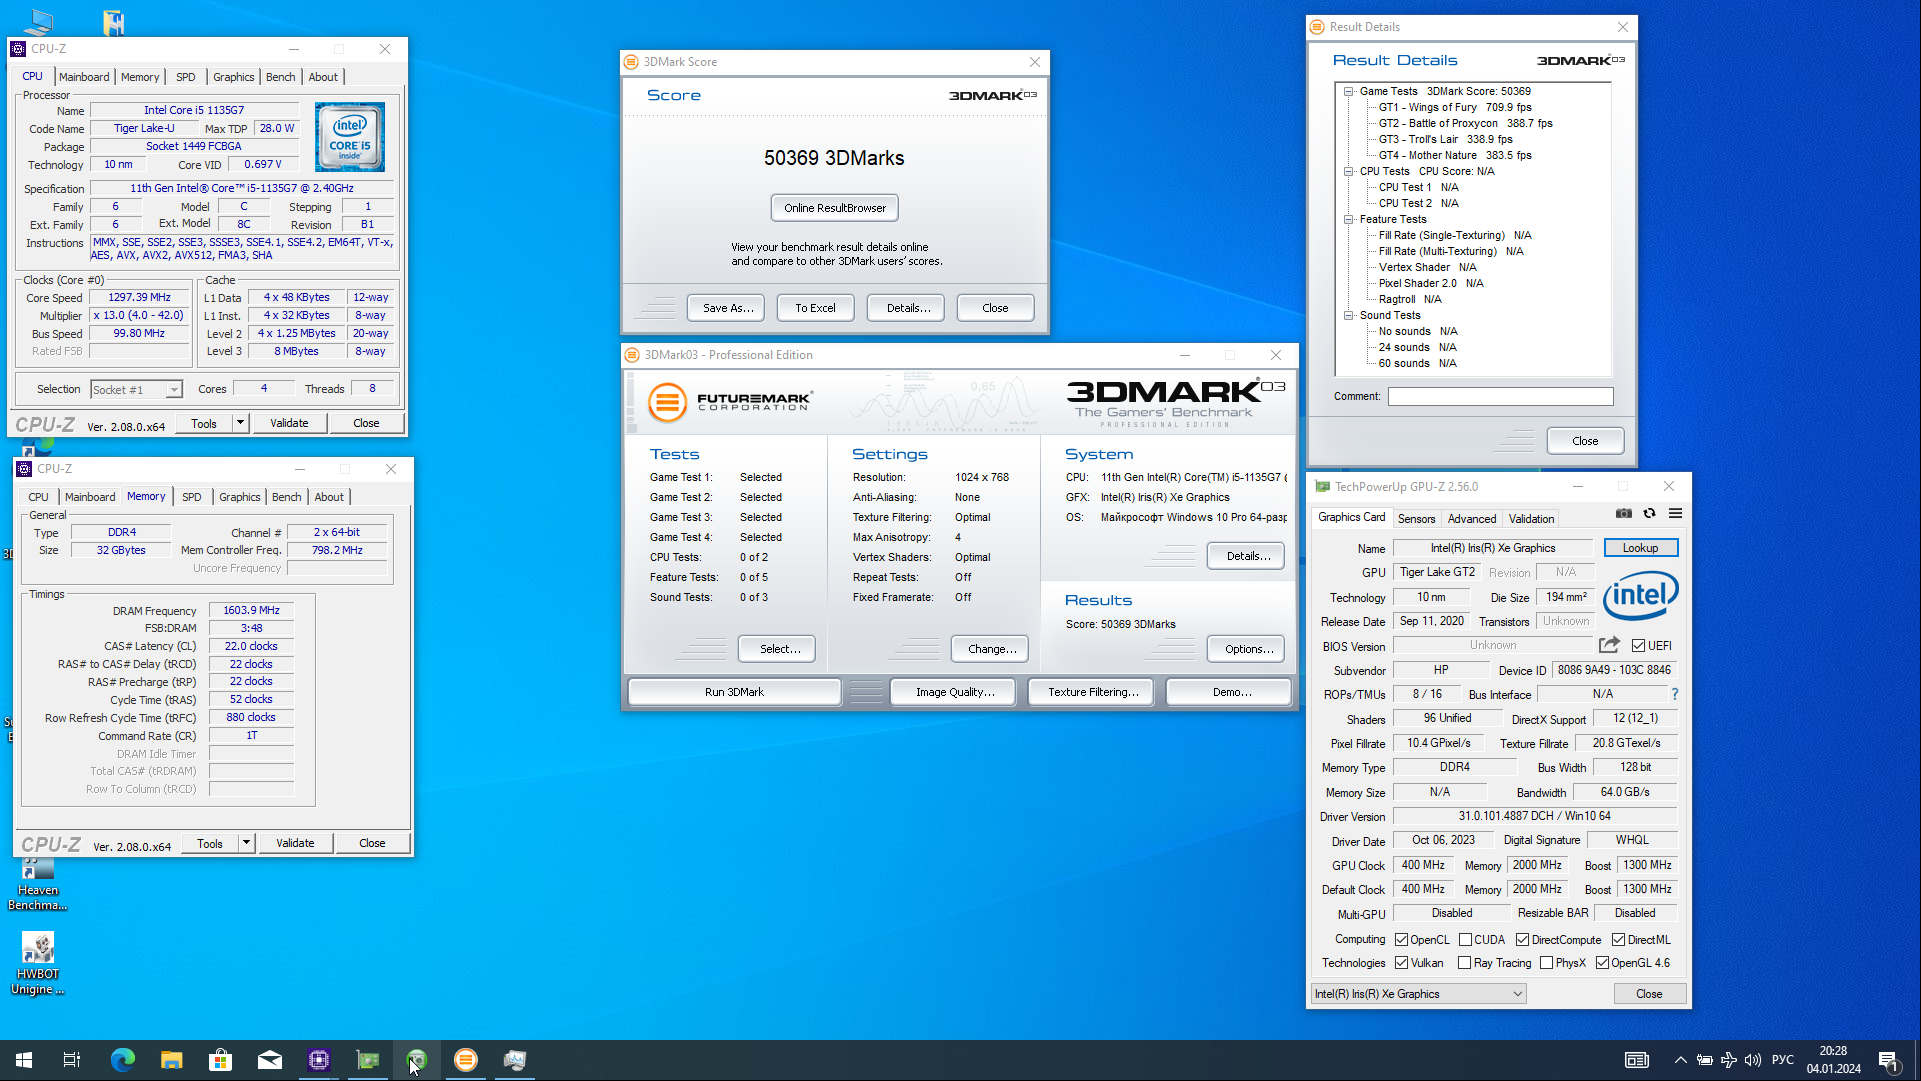This screenshot has height=1081, width=1921.
Task: Click the taskbar clock showing 20:28
Action: [x=1833, y=1060]
